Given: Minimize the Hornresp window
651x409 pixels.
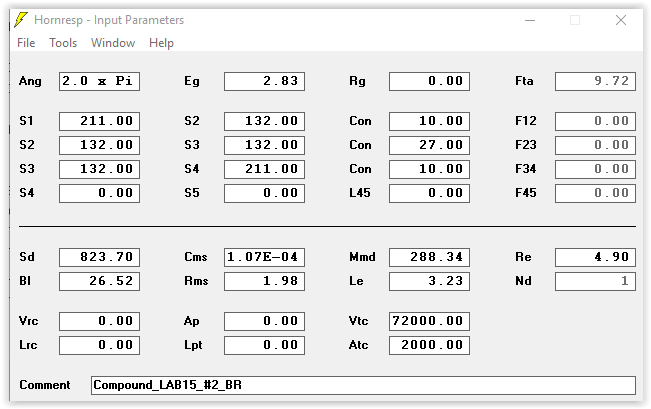Looking at the screenshot, I should coord(530,20).
